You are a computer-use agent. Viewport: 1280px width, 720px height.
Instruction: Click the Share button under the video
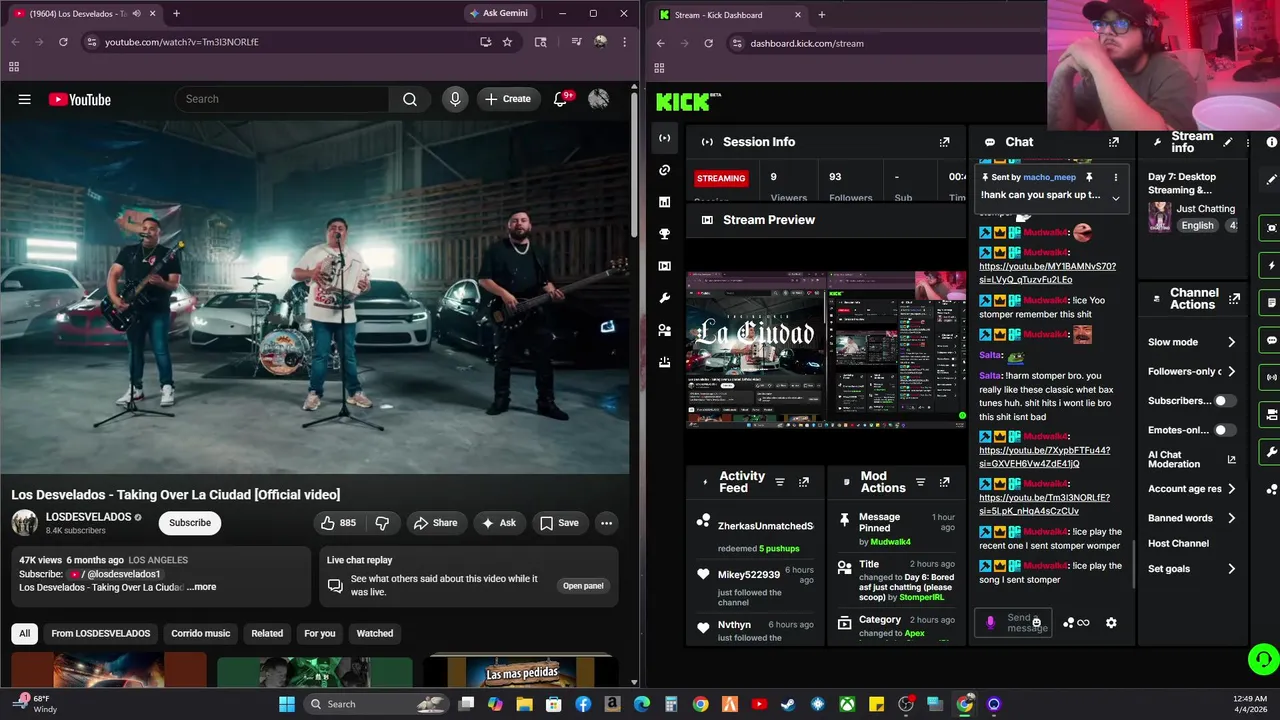click(435, 523)
